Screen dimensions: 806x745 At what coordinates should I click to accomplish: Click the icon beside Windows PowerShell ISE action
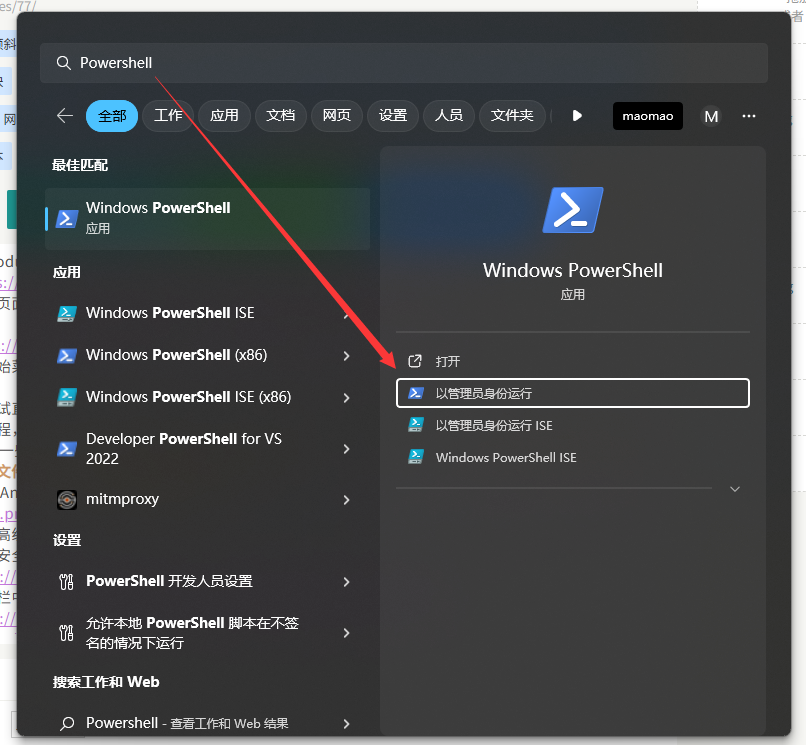(415, 457)
